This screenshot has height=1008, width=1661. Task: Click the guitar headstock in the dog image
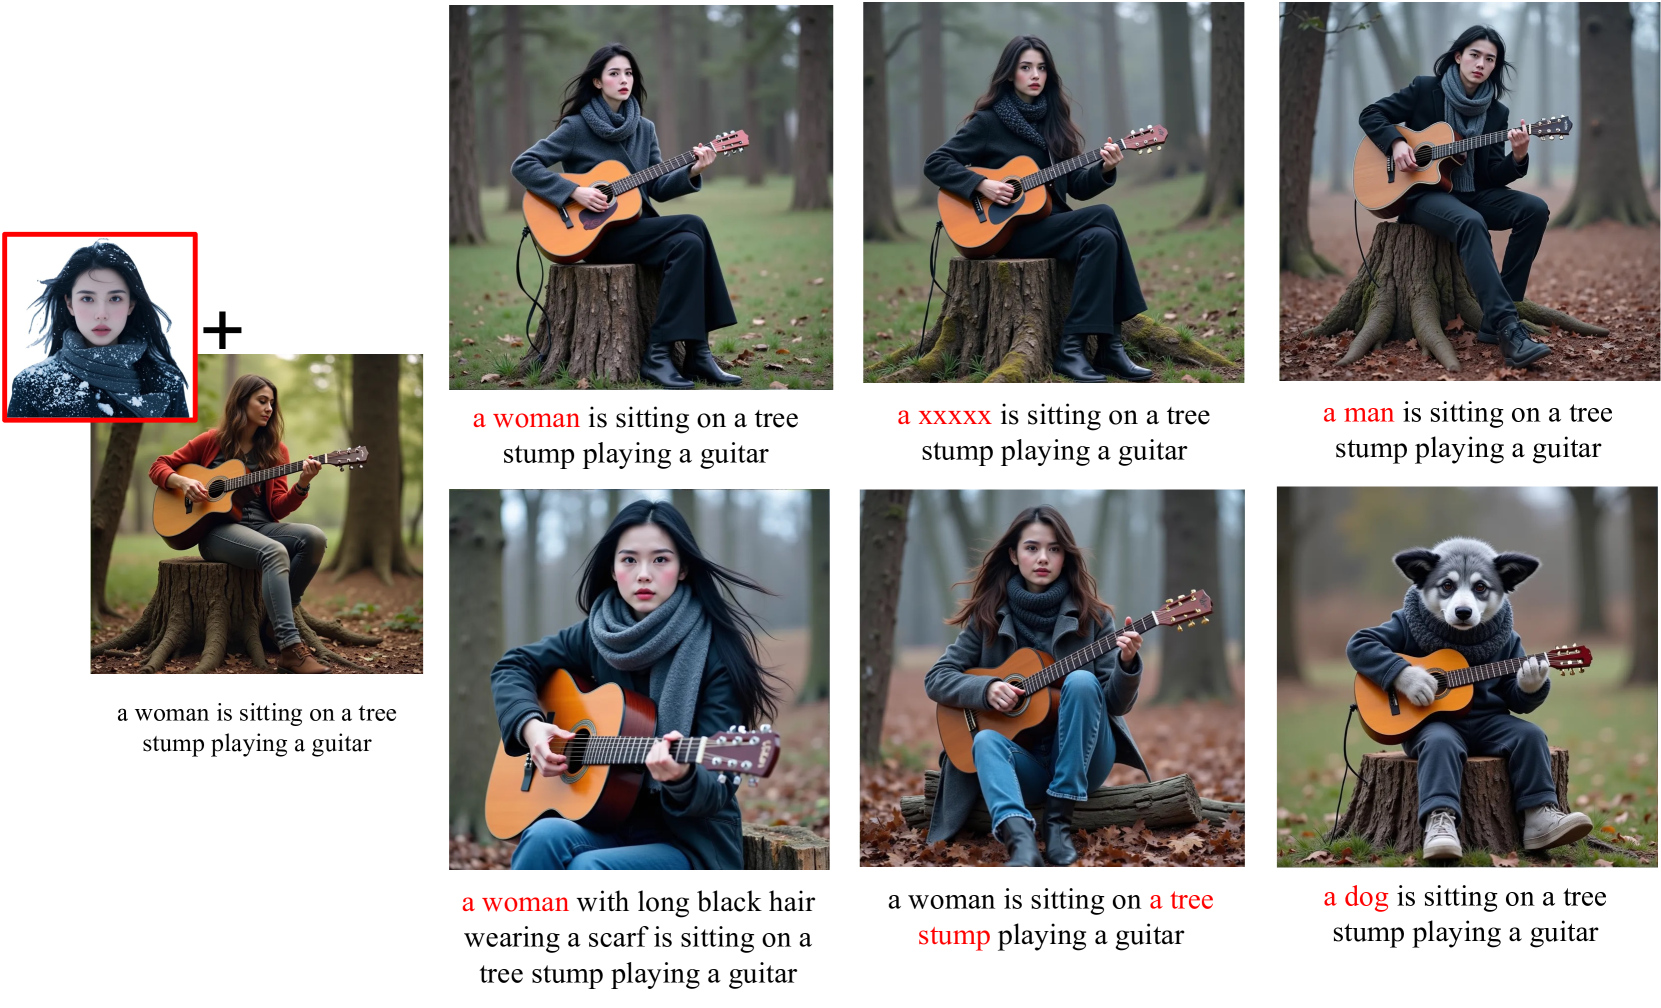(1569, 658)
